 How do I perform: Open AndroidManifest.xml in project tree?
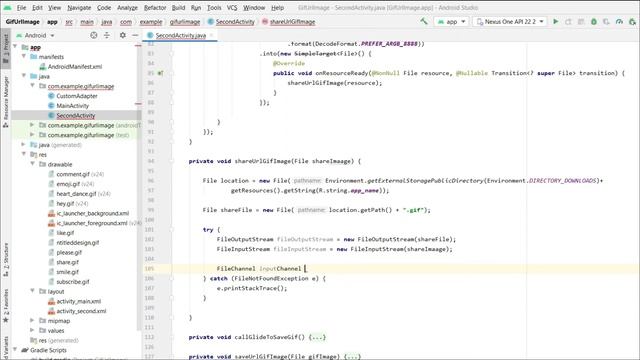tap(71, 67)
